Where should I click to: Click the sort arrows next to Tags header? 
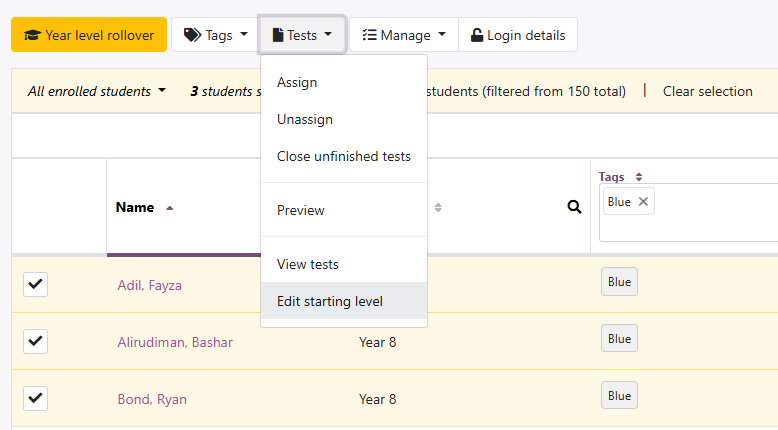(639, 177)
